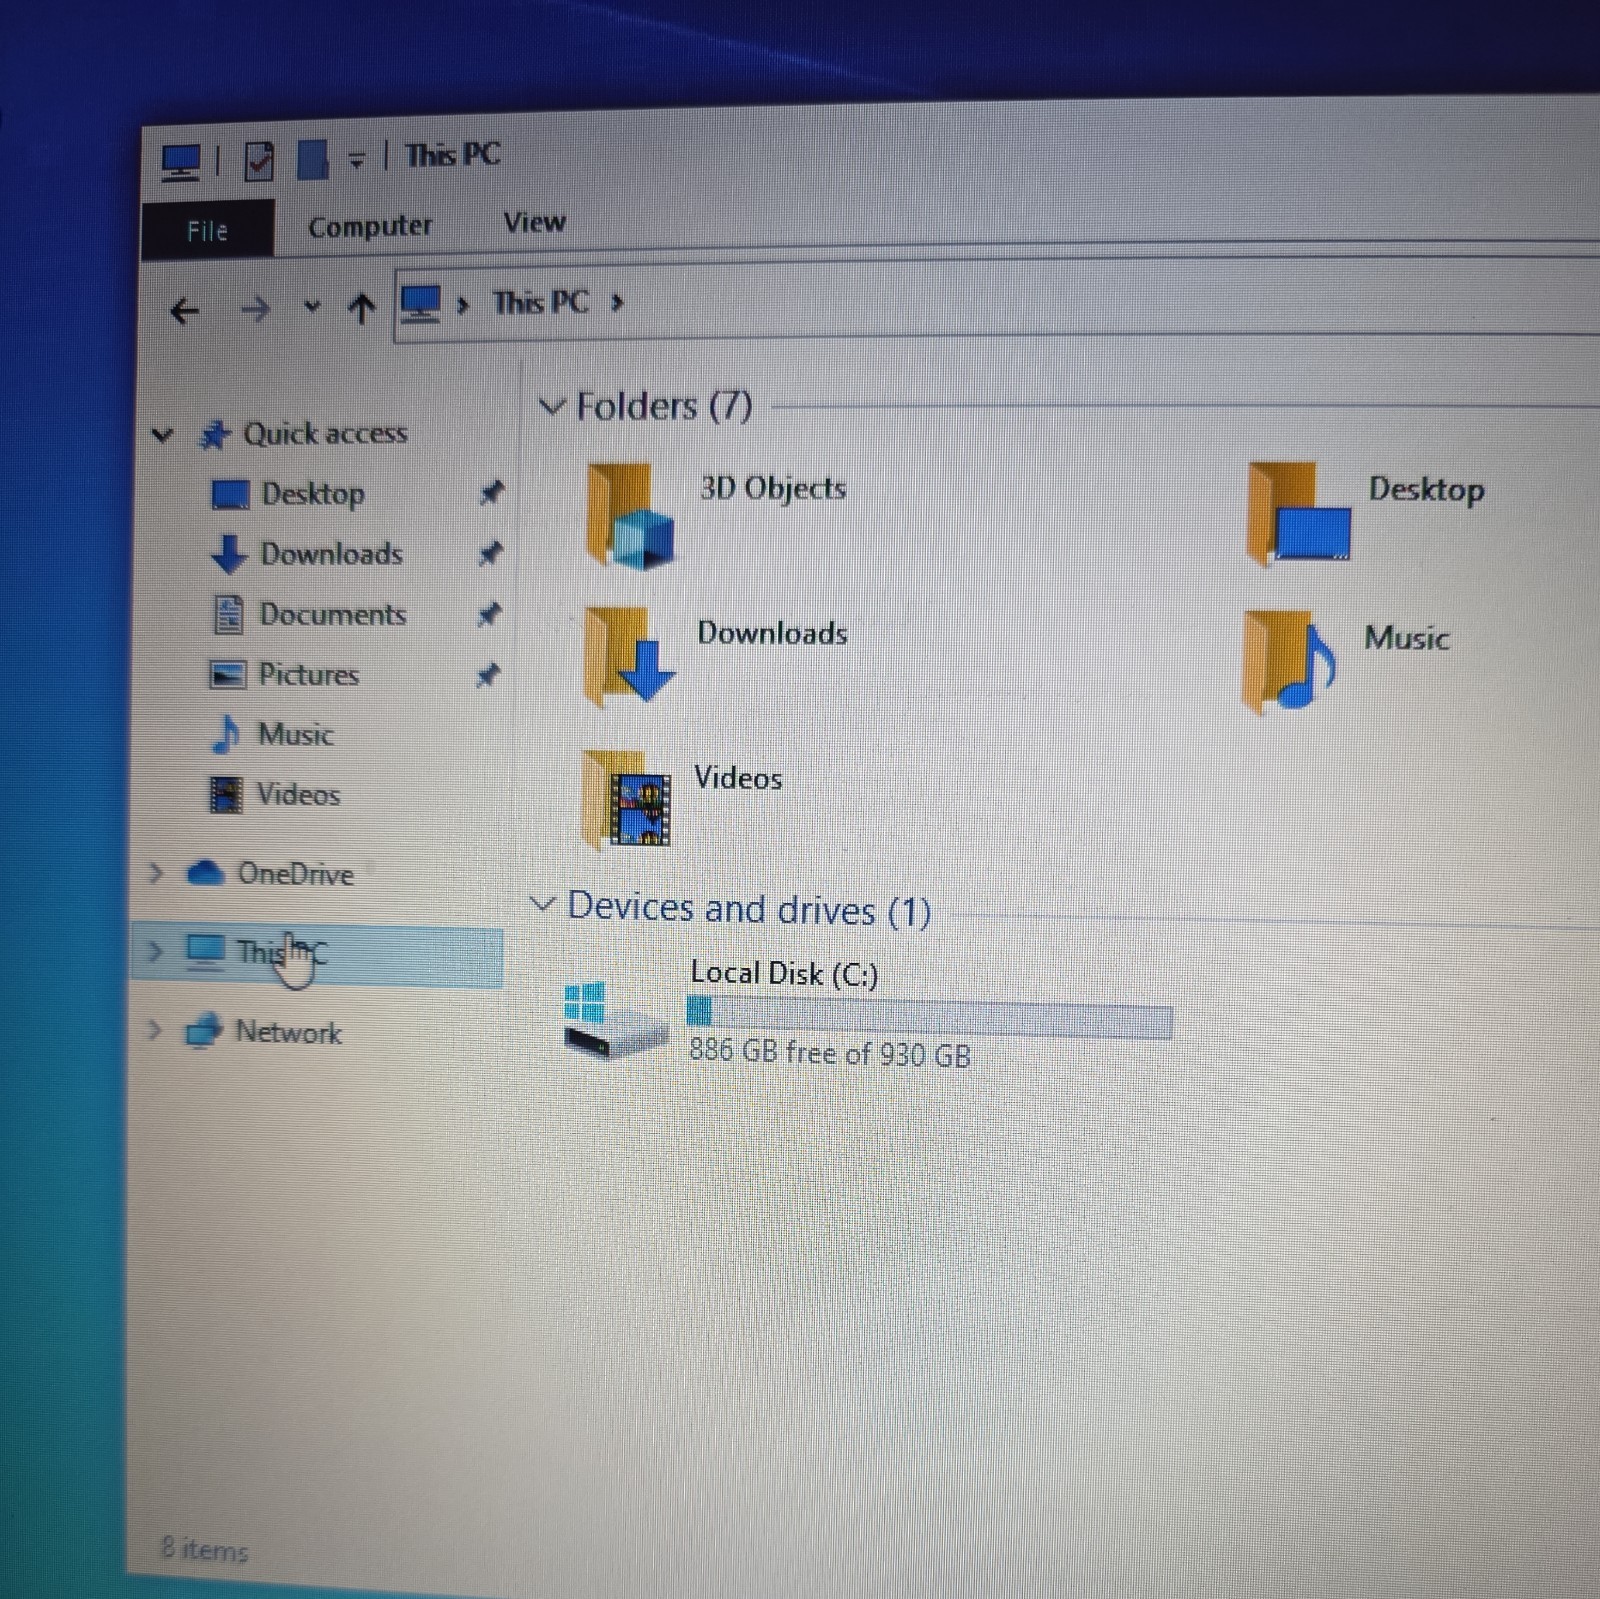Click the pin icon next to Pictures

(x=487, y=676)
